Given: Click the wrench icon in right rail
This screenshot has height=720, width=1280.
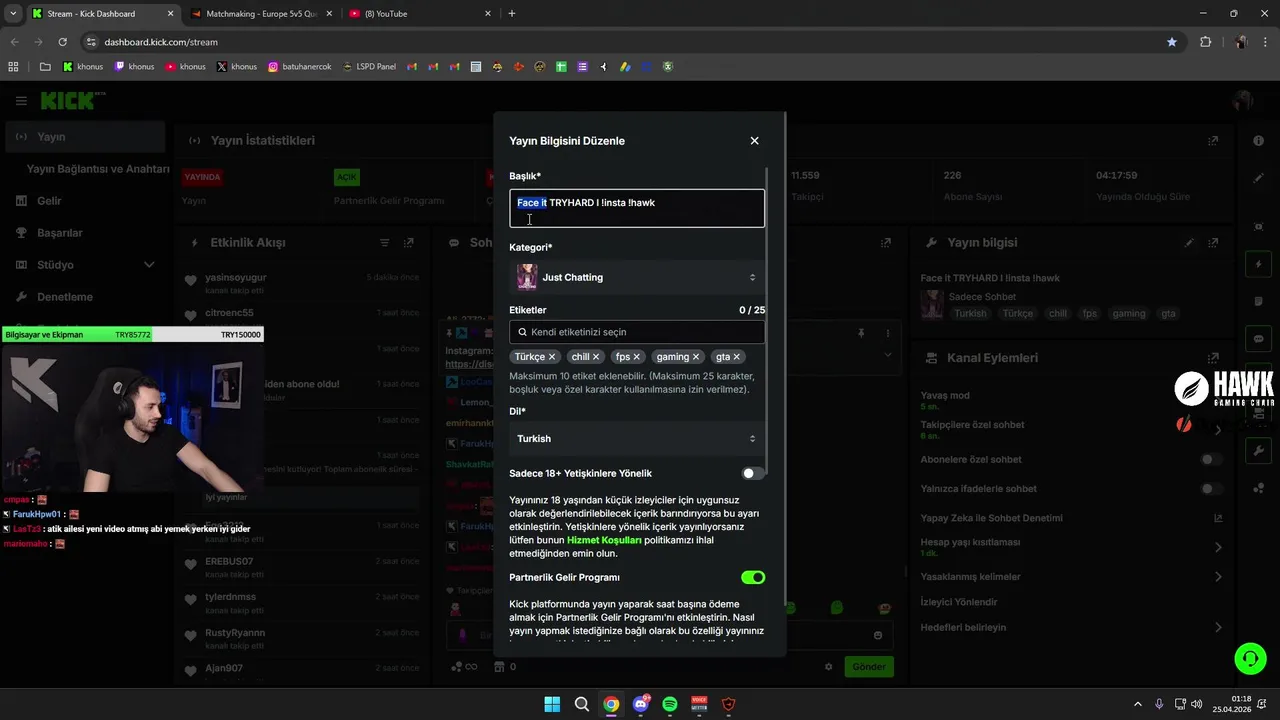Looking at the screenshot, I should click(x=1259, y=451).
